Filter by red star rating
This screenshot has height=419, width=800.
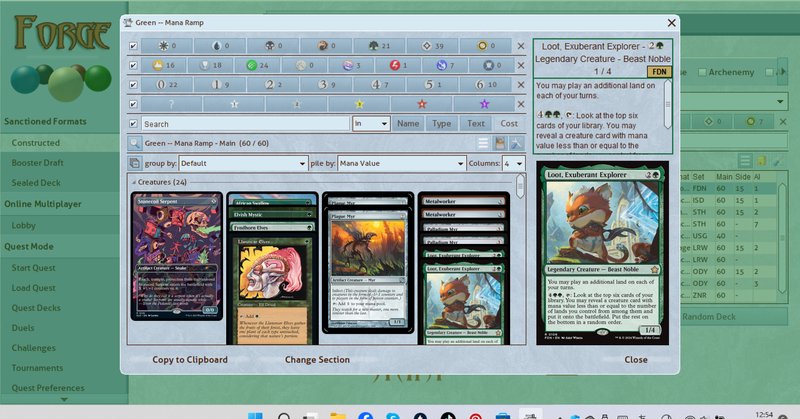pyautogui.click(x=421, y=104)
